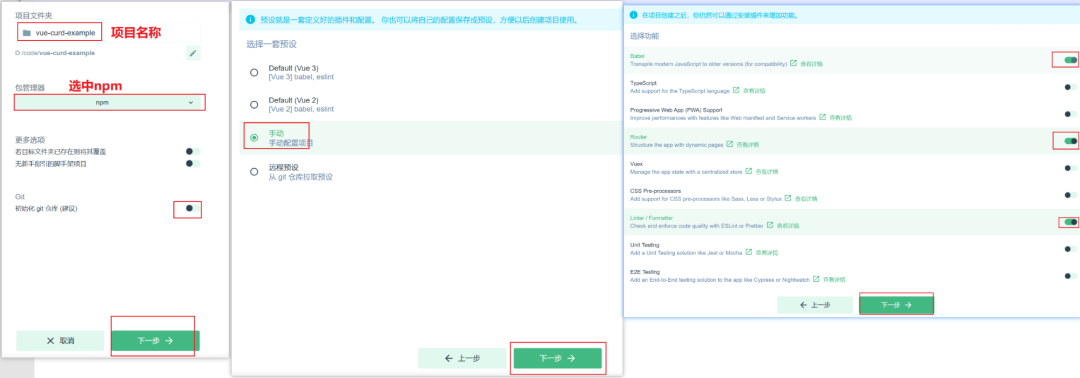Open 查看详情 link for TypeScript

pyautogui.click(x=754, y=90)
